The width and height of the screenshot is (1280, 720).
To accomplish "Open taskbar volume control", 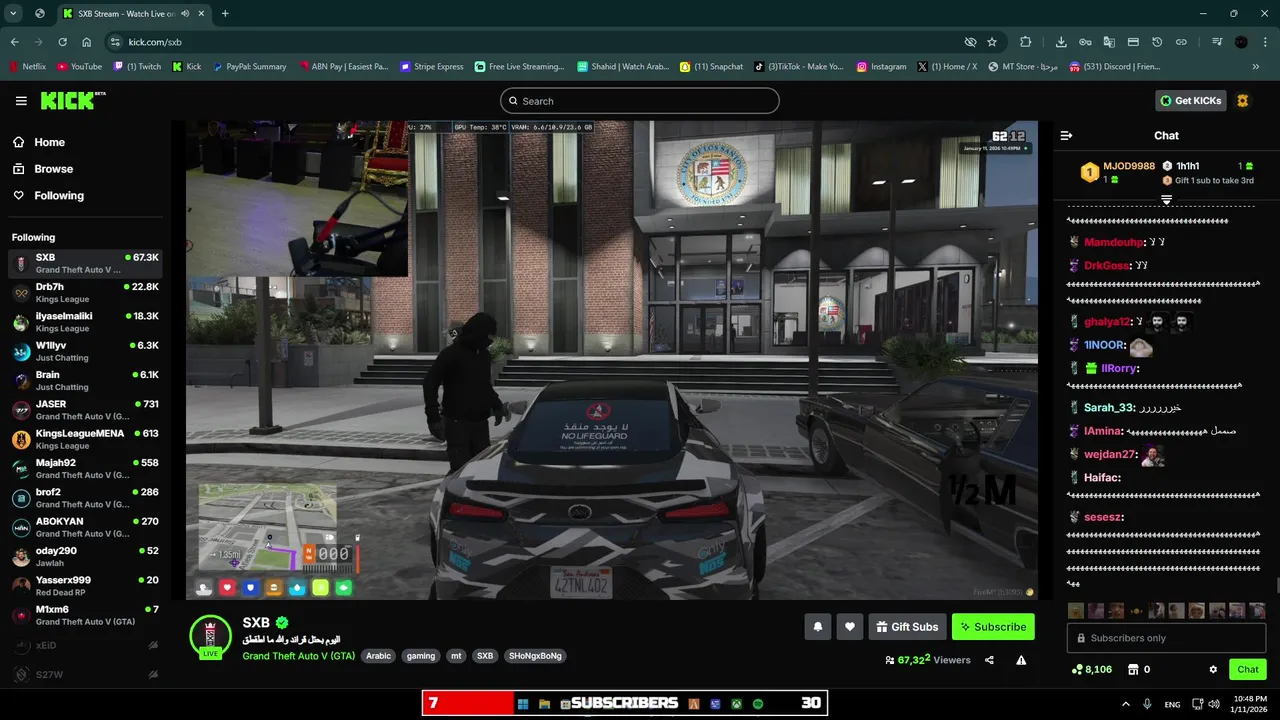I will [x=1216, y=704].
